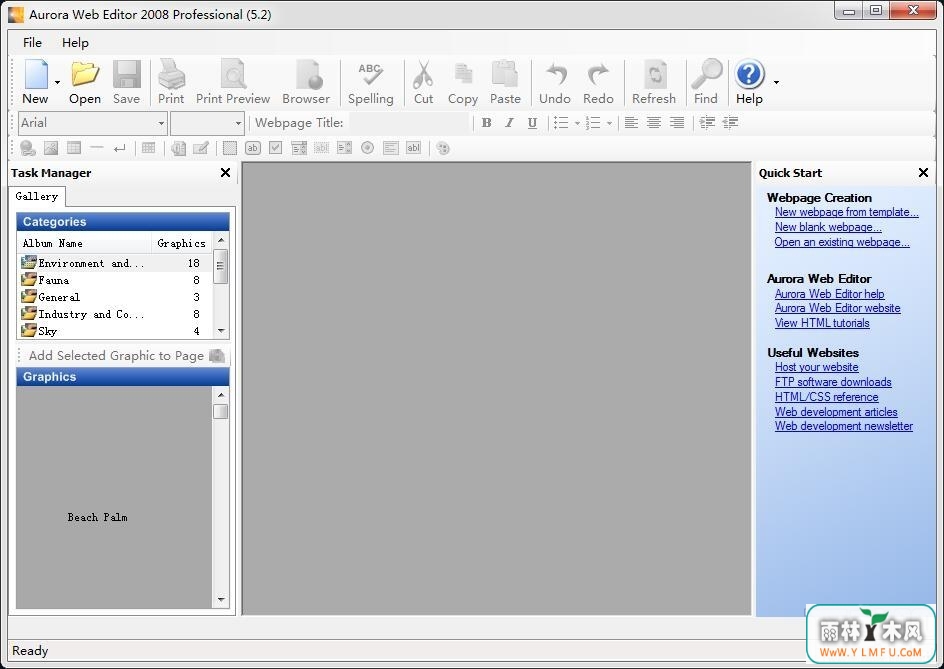
Task: Click 'New webpage from template...' link
Action: tap(846, 212)
